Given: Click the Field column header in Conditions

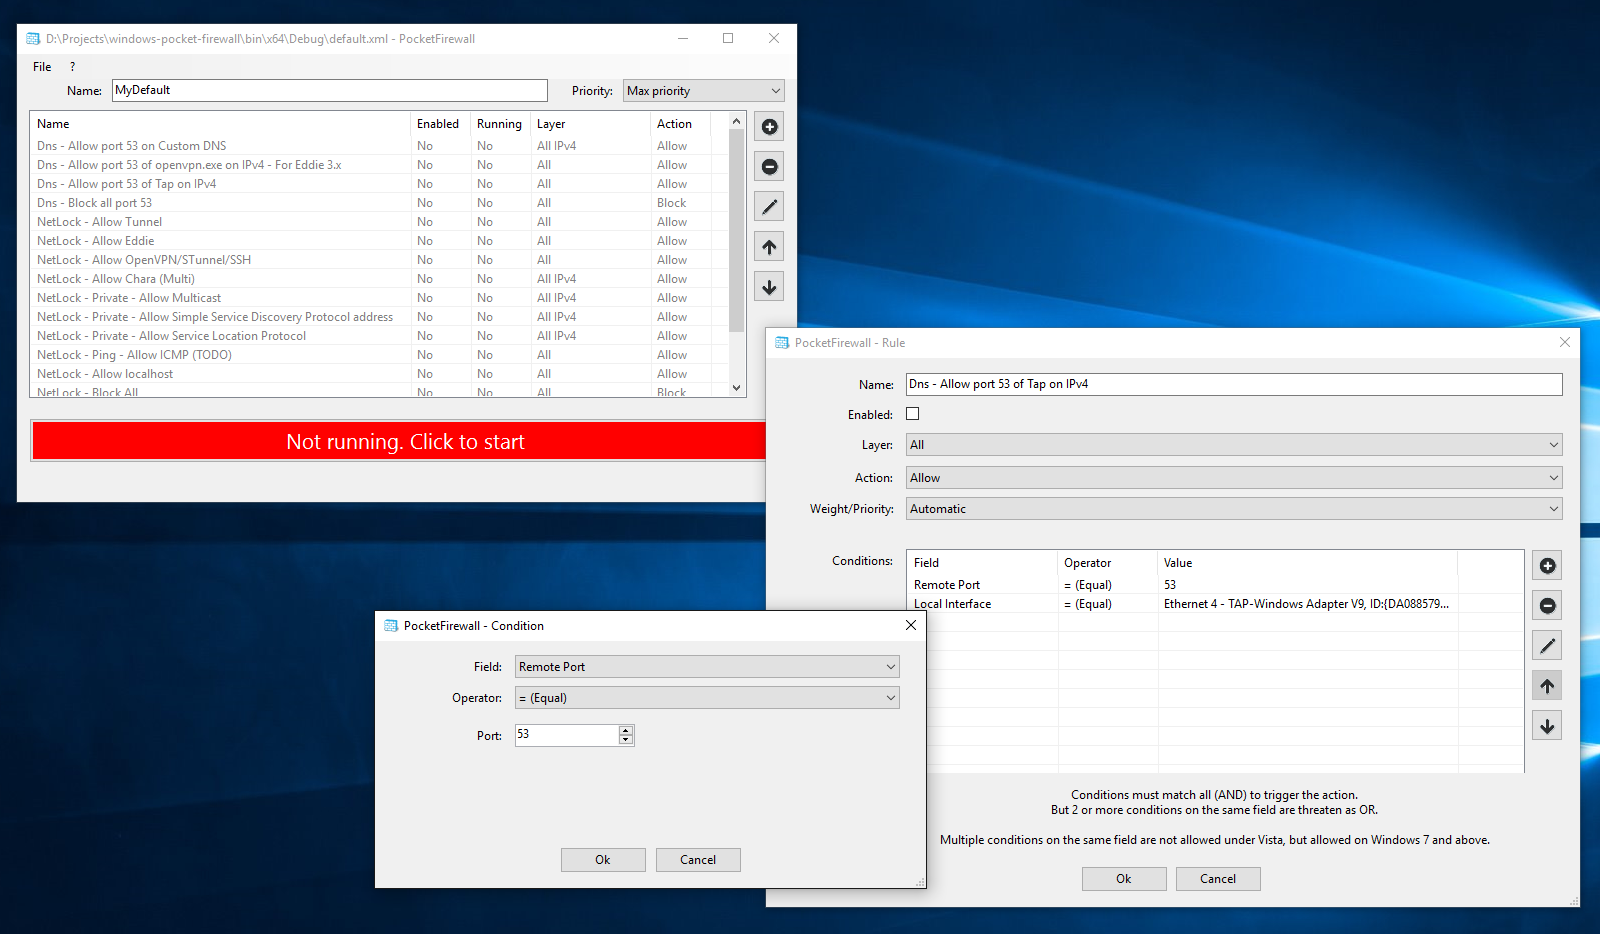Looking at the screenshot, I should click(982, 563).
